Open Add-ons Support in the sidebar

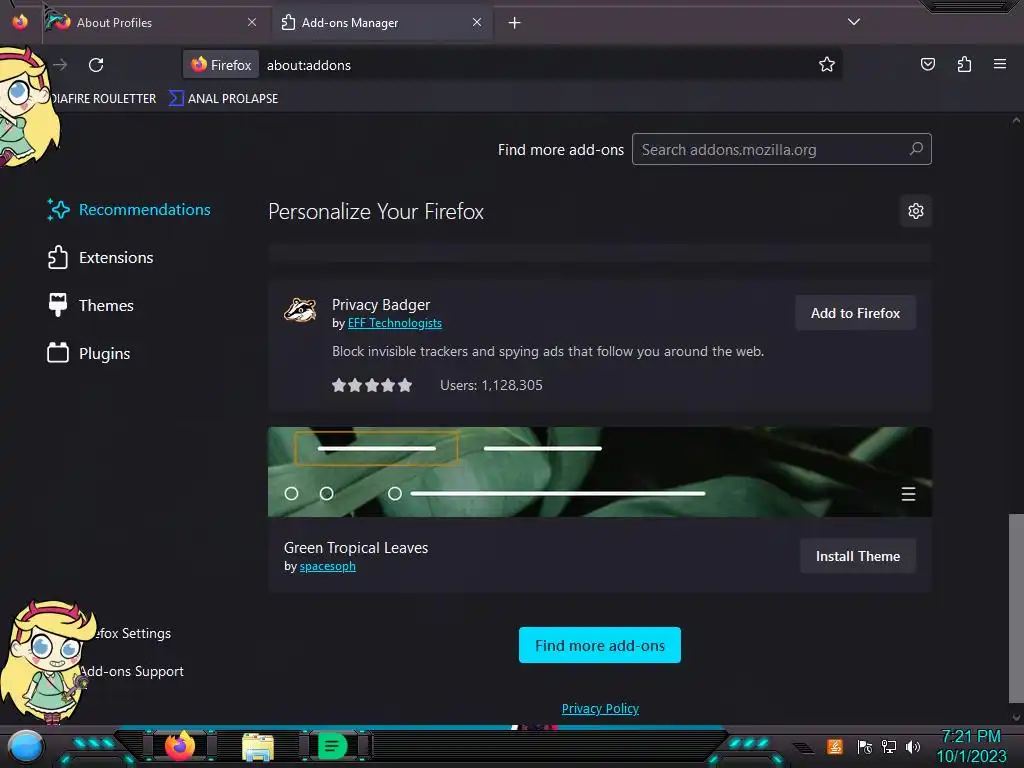pyautogui.click(x=131, y=671)
